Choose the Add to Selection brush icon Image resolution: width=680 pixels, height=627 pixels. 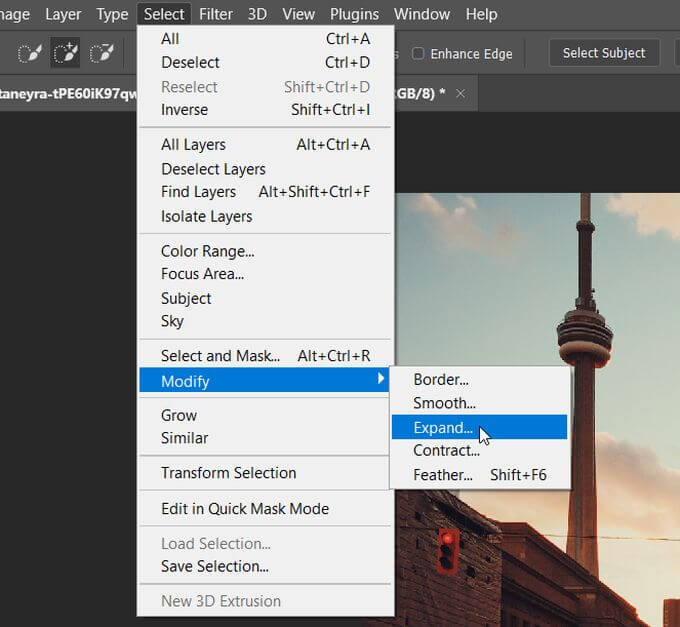pos(66,54)
